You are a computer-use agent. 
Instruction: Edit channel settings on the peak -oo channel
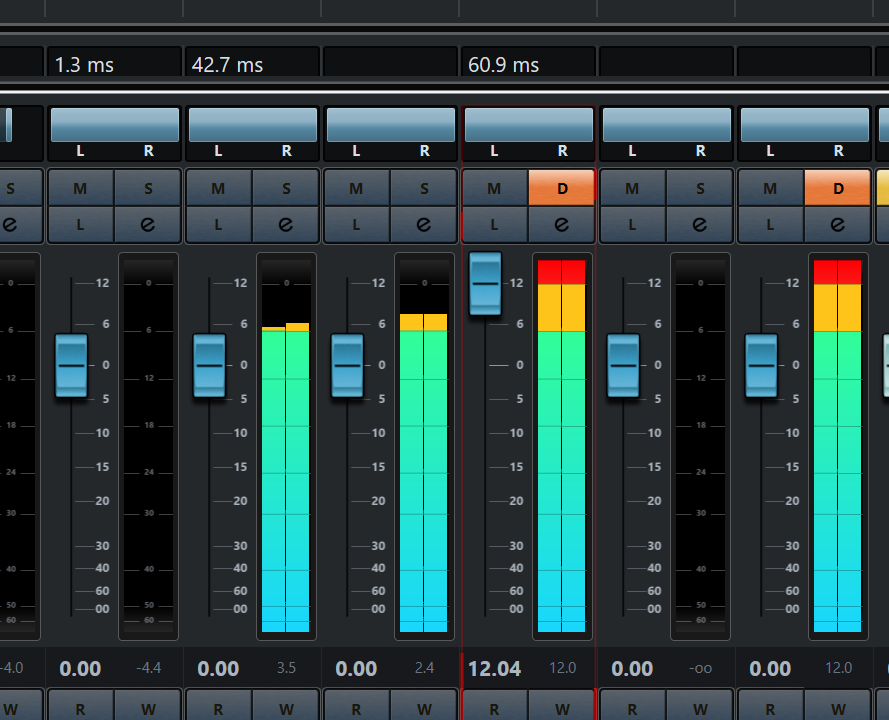point(700,225)
